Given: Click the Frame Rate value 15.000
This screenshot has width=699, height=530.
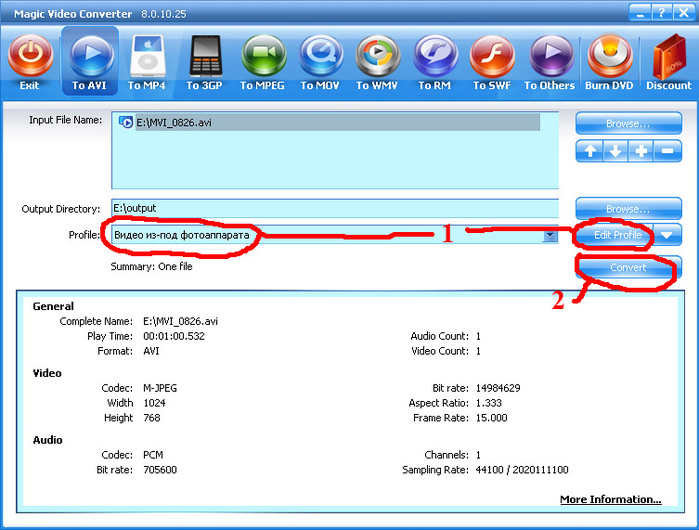Looking at the screenshot, I should [491, 418].
